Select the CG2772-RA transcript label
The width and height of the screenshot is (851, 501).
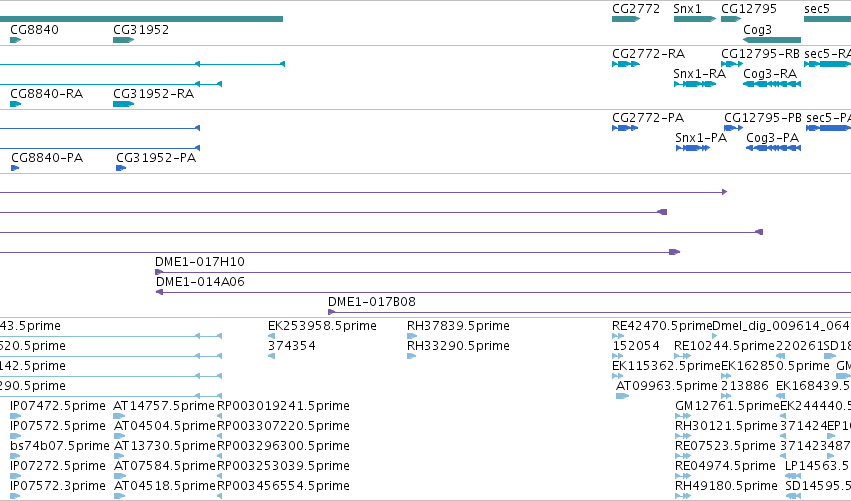click(x=649, y=54)
